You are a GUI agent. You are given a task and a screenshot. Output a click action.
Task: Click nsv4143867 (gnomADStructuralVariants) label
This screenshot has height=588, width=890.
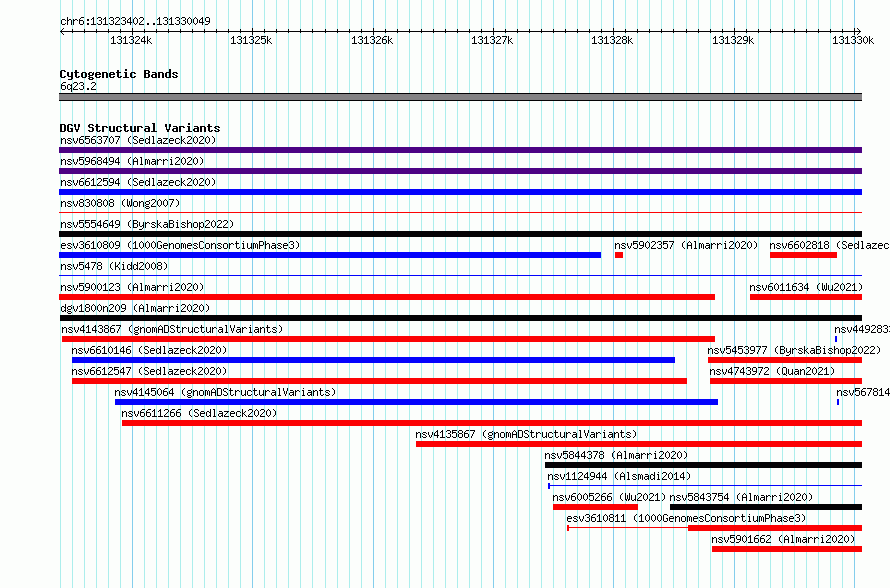pos(172,329)
